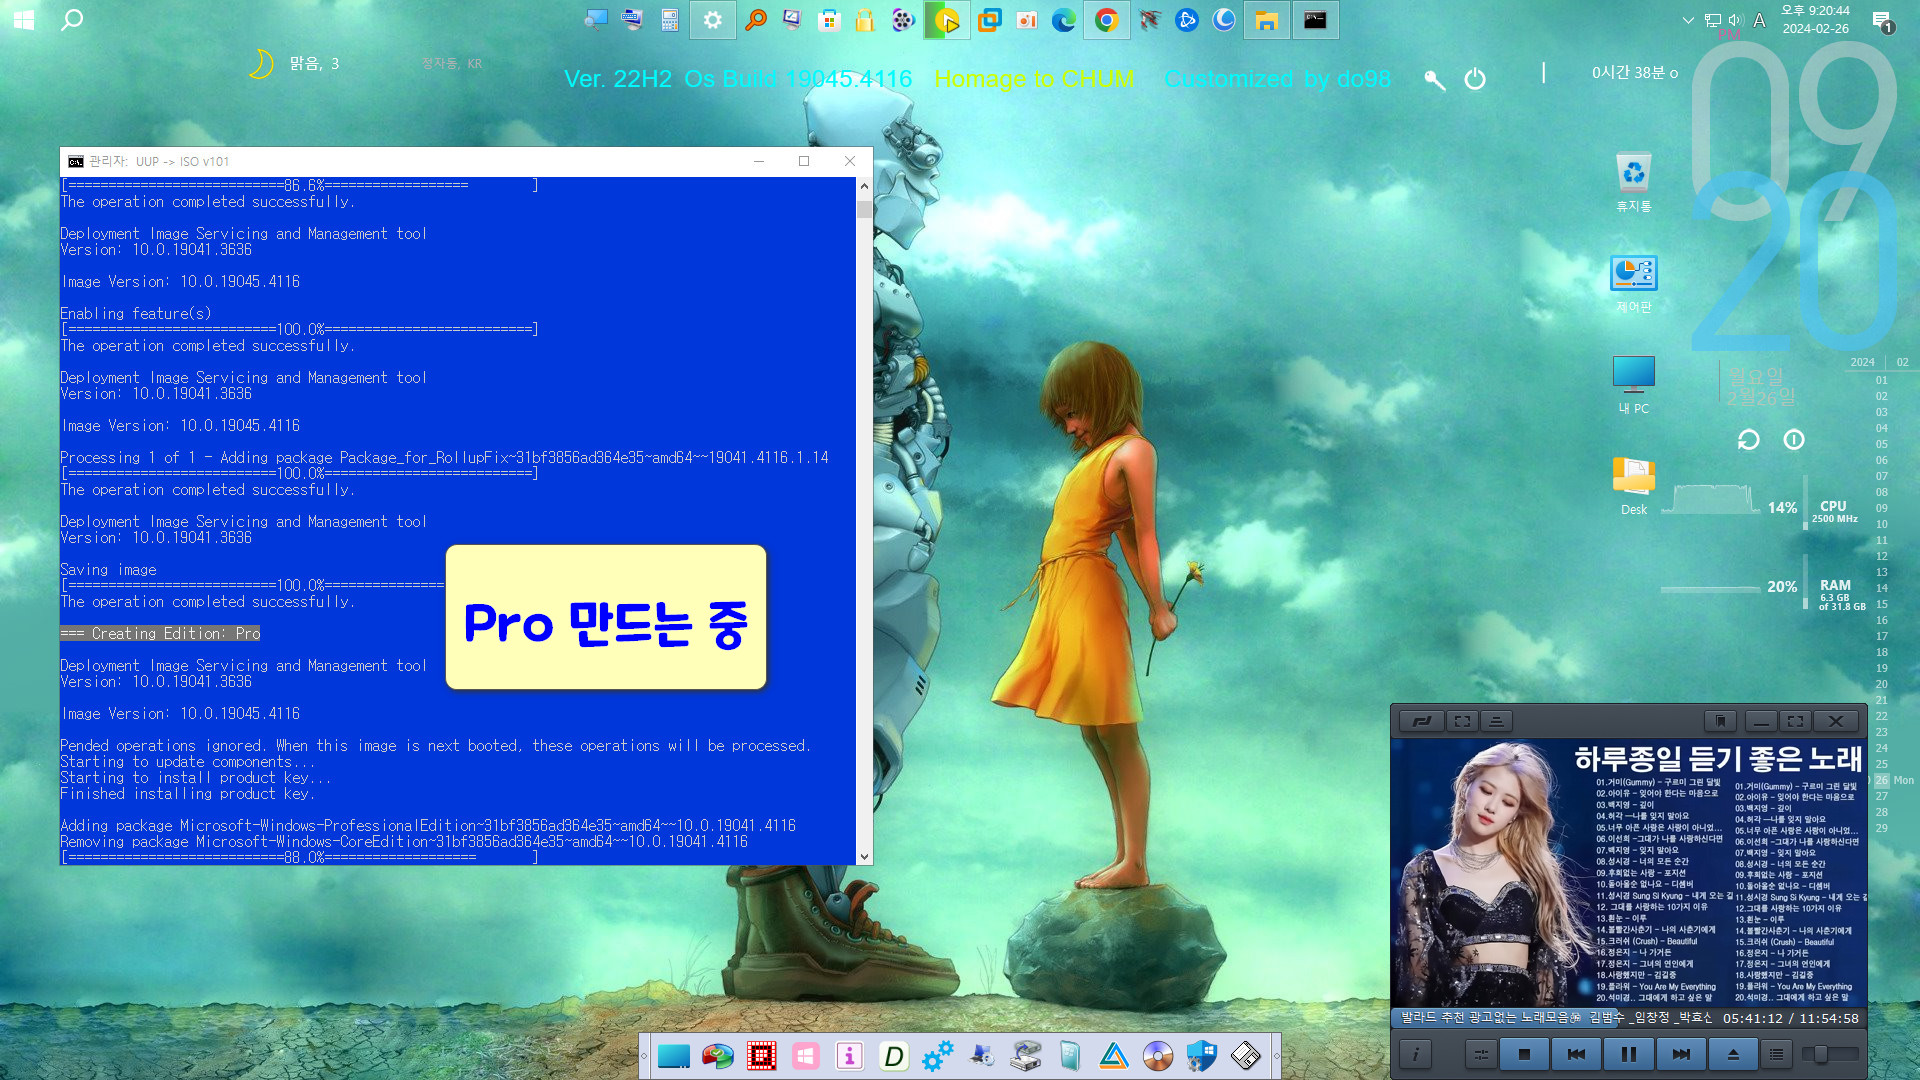
Task: Open the volume icon in system tray
Action: (x=1735, y=20)
